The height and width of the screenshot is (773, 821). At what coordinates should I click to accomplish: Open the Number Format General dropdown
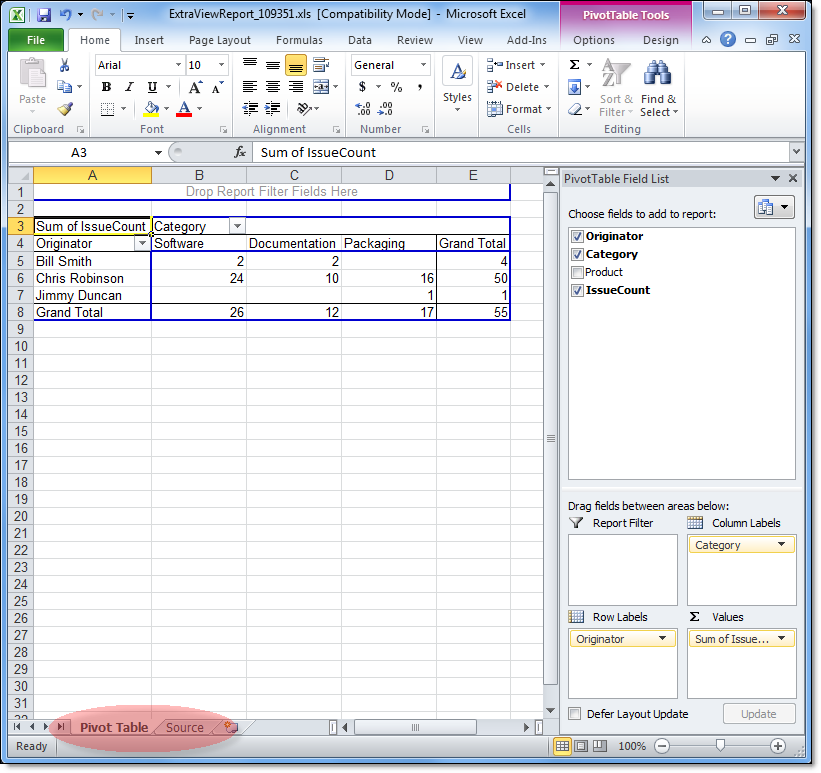pyautogui.click(x=424, y=65)
